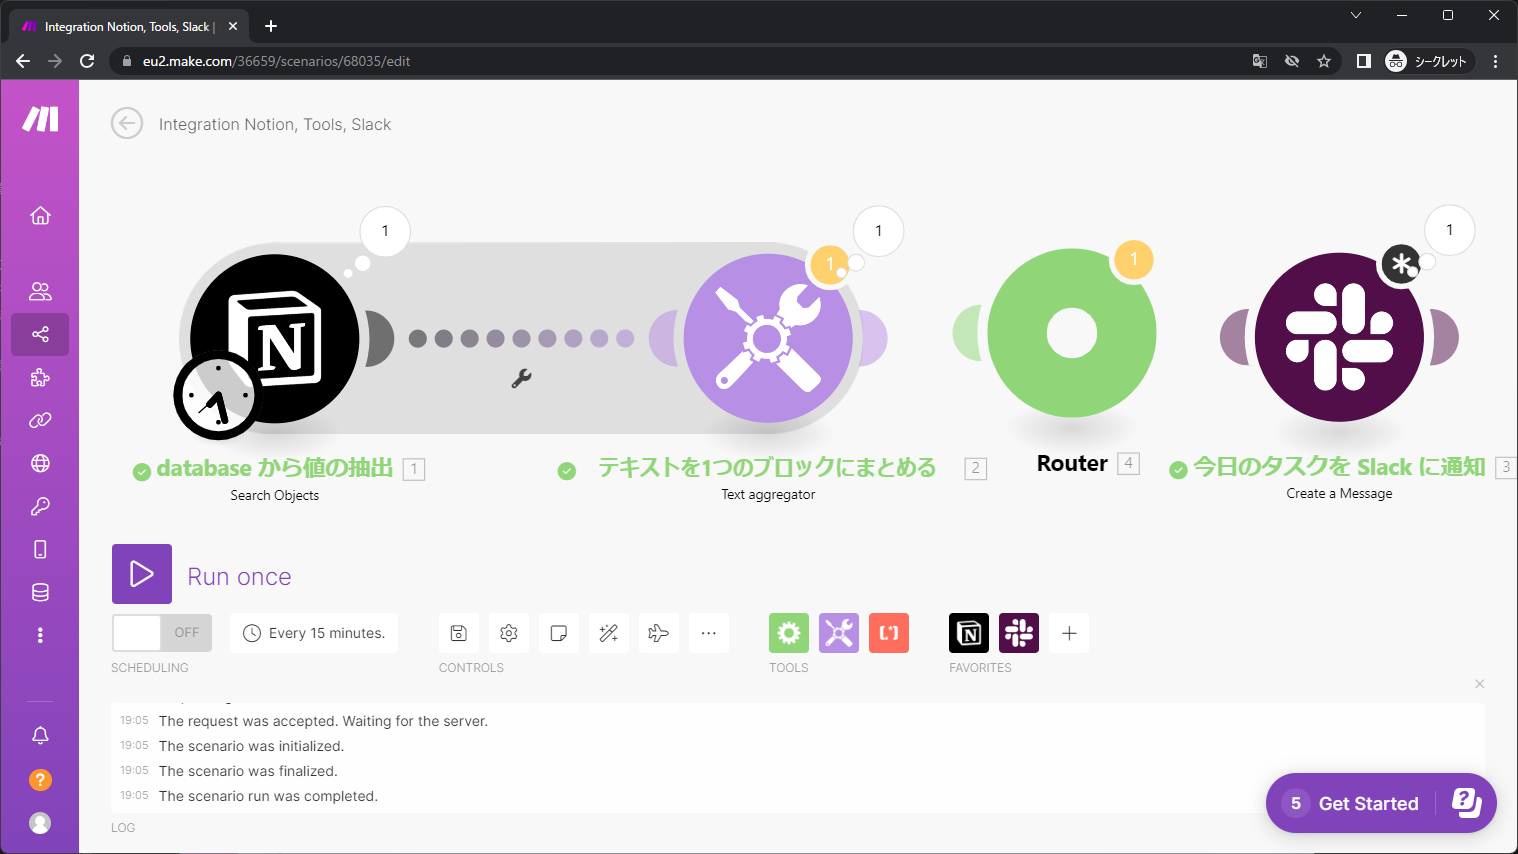Select the log line 'The scenario run was completed.'
The width and height of the screenshot is (1518, 854).
pos(268,796)
